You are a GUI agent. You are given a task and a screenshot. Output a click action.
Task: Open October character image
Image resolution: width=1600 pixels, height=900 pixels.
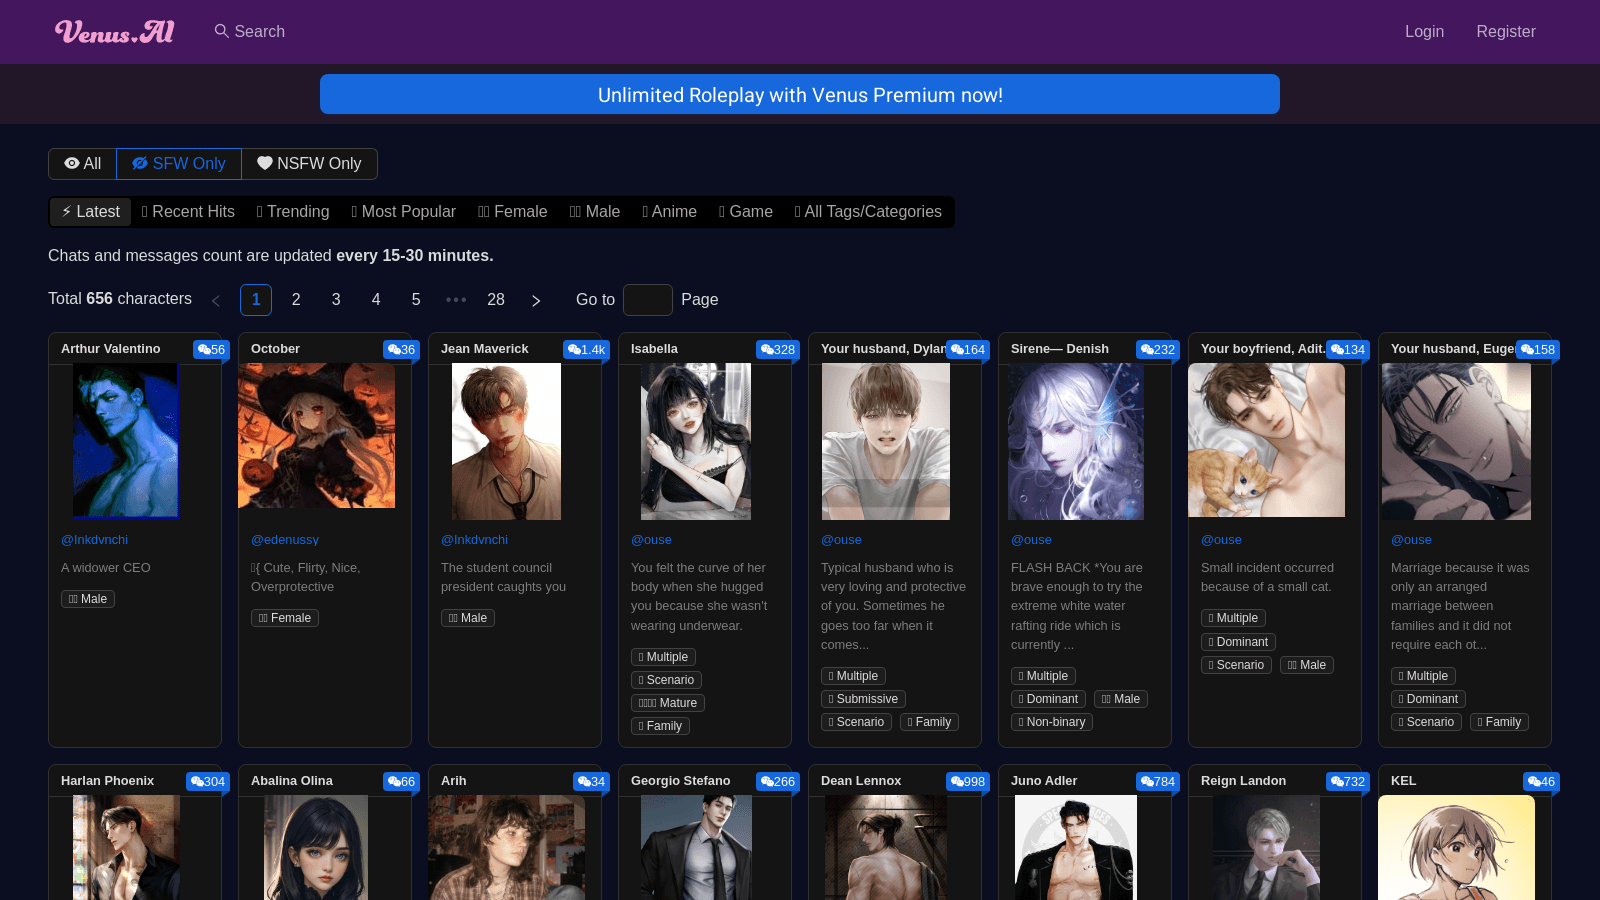coord(316,436)
